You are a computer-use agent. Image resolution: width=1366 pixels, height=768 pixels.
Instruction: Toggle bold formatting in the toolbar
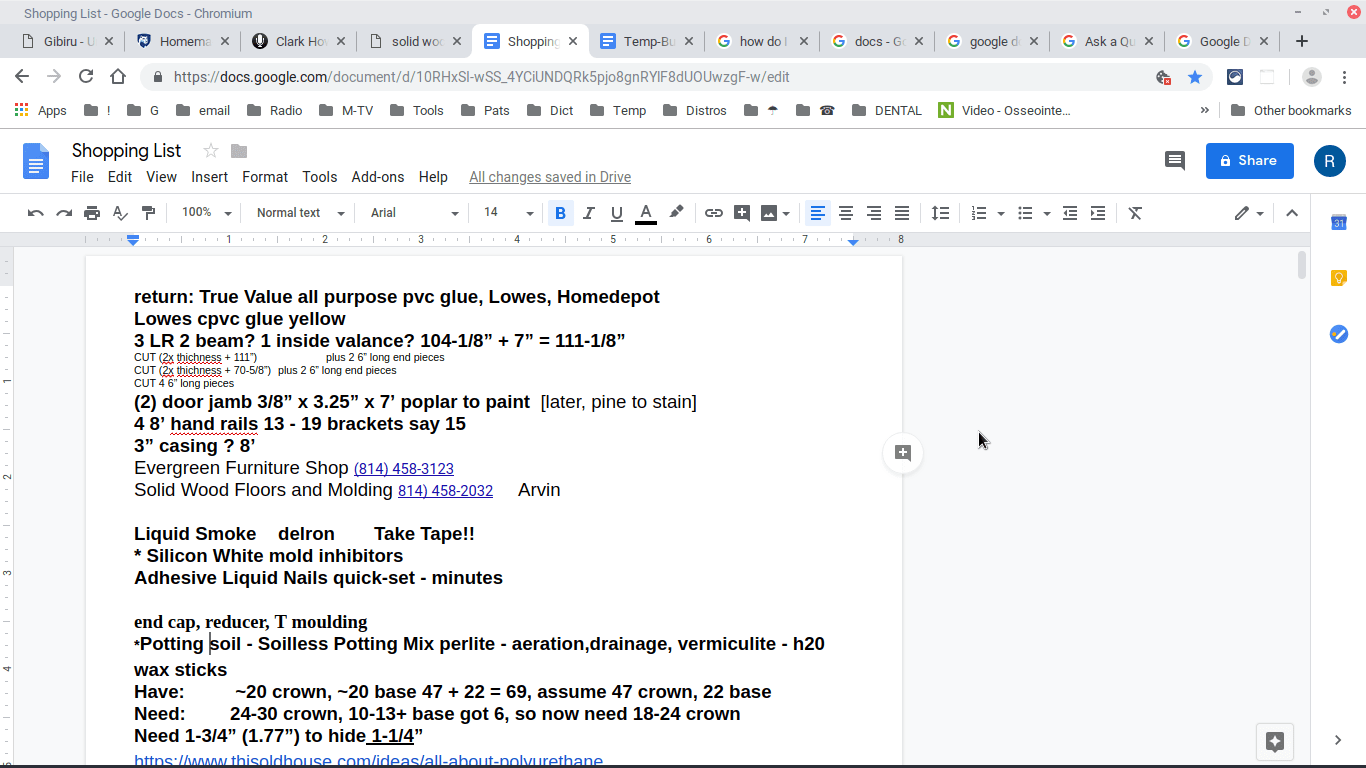point(560,212)
